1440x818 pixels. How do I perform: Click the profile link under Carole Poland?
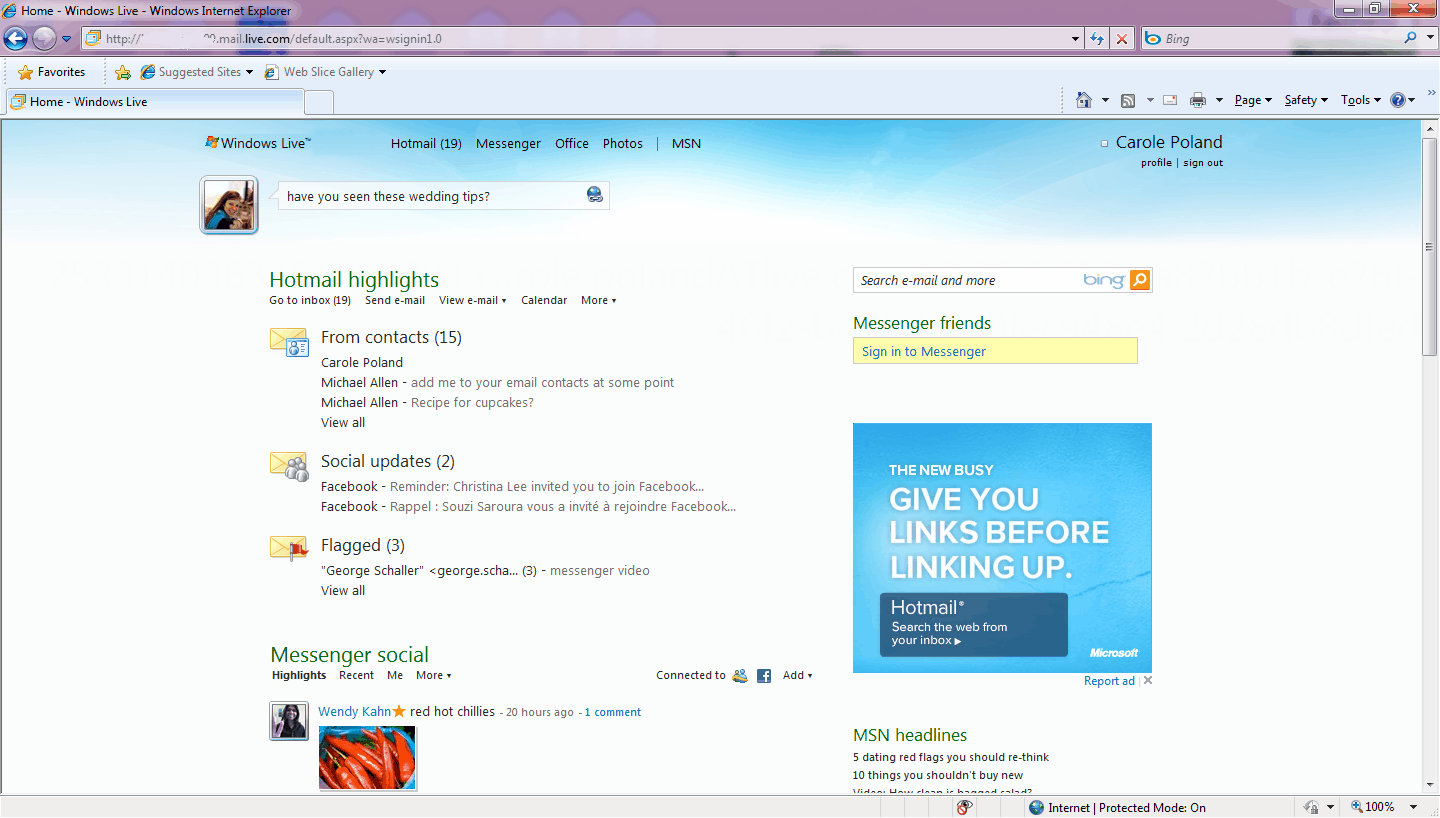pos(1156,163)
